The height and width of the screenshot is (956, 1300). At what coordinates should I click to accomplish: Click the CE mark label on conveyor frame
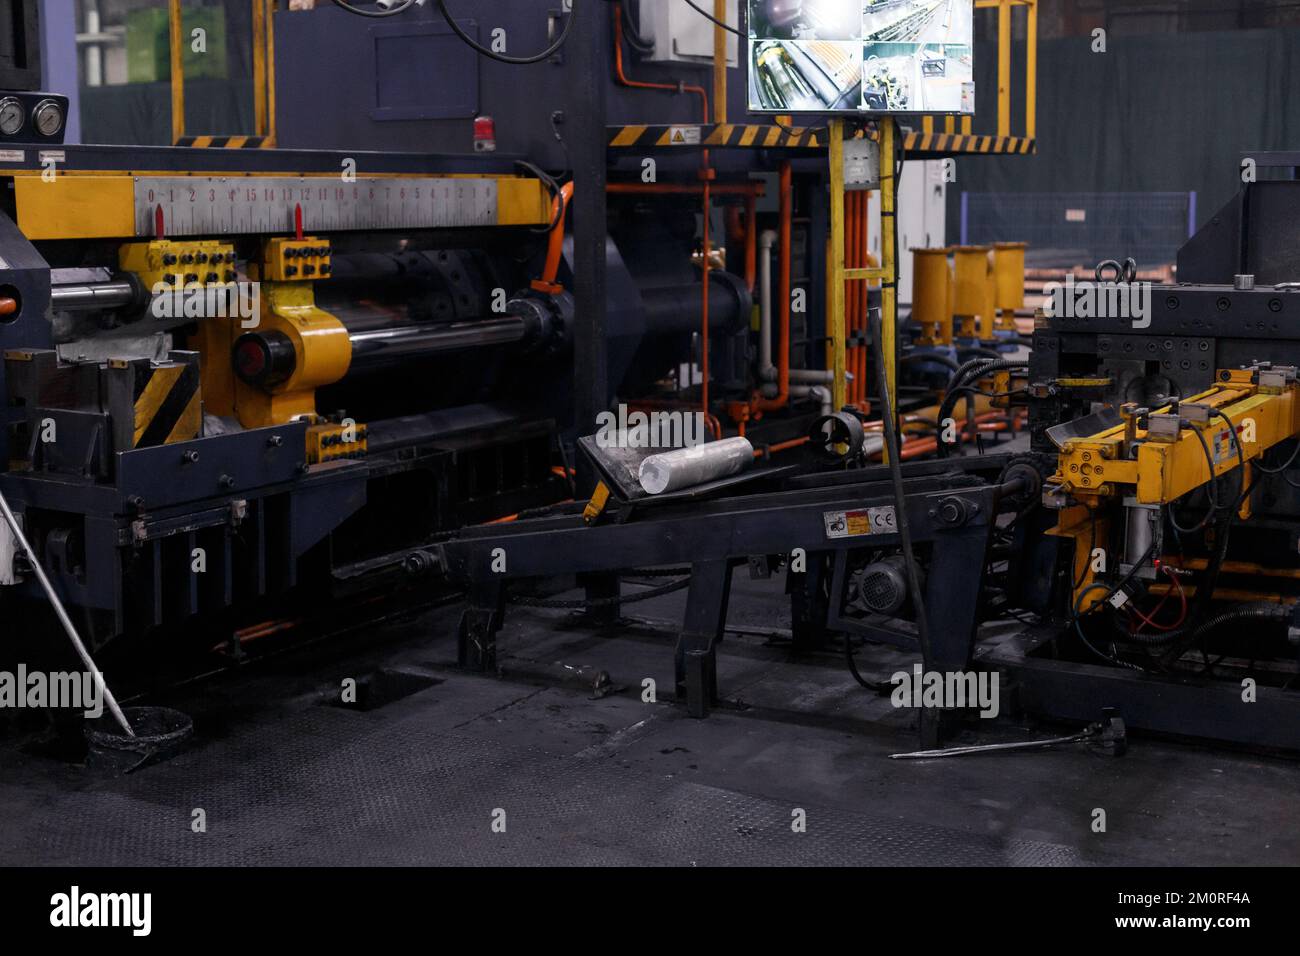point(883,518)
